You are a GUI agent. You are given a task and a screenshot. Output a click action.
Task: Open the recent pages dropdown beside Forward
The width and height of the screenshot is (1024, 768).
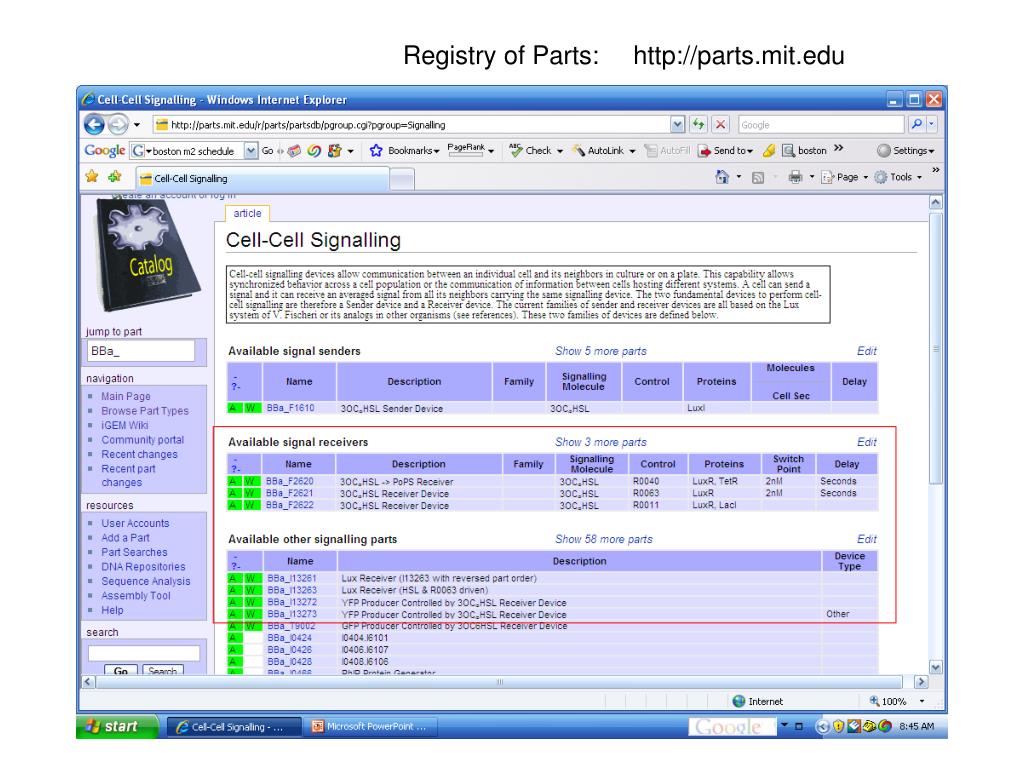136,125
